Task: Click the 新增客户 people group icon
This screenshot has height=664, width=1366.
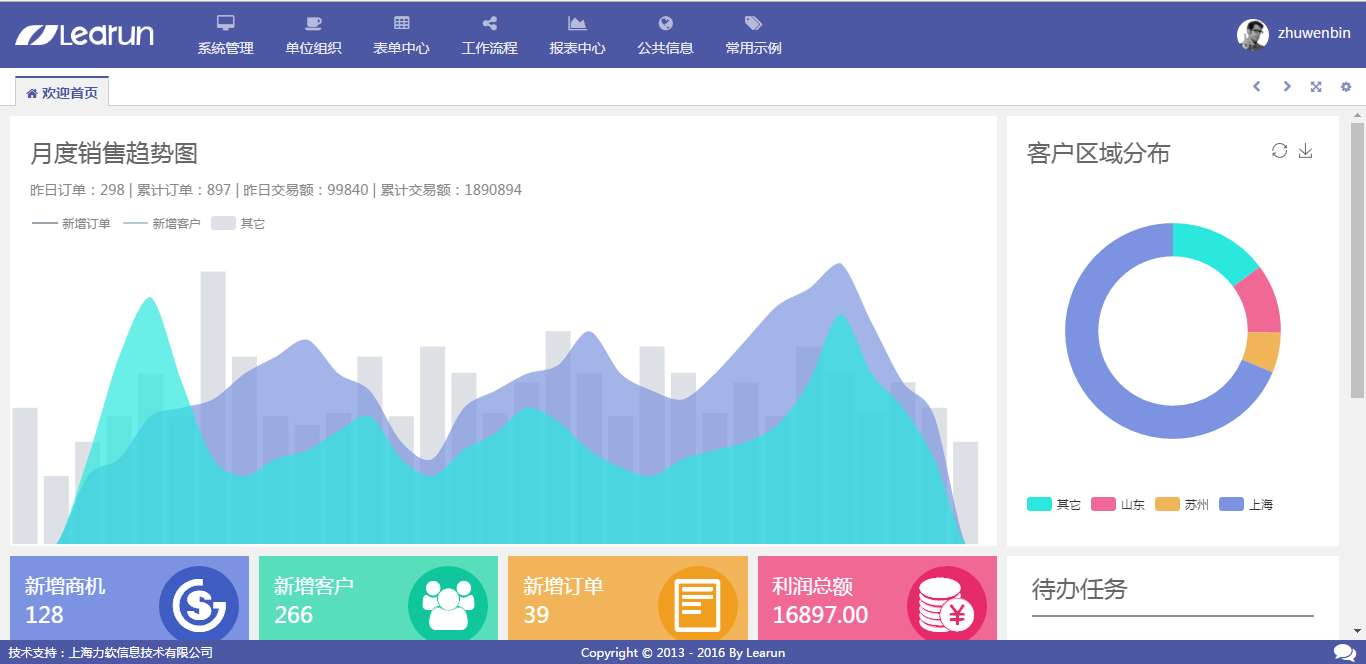Action: pos(448,603)
